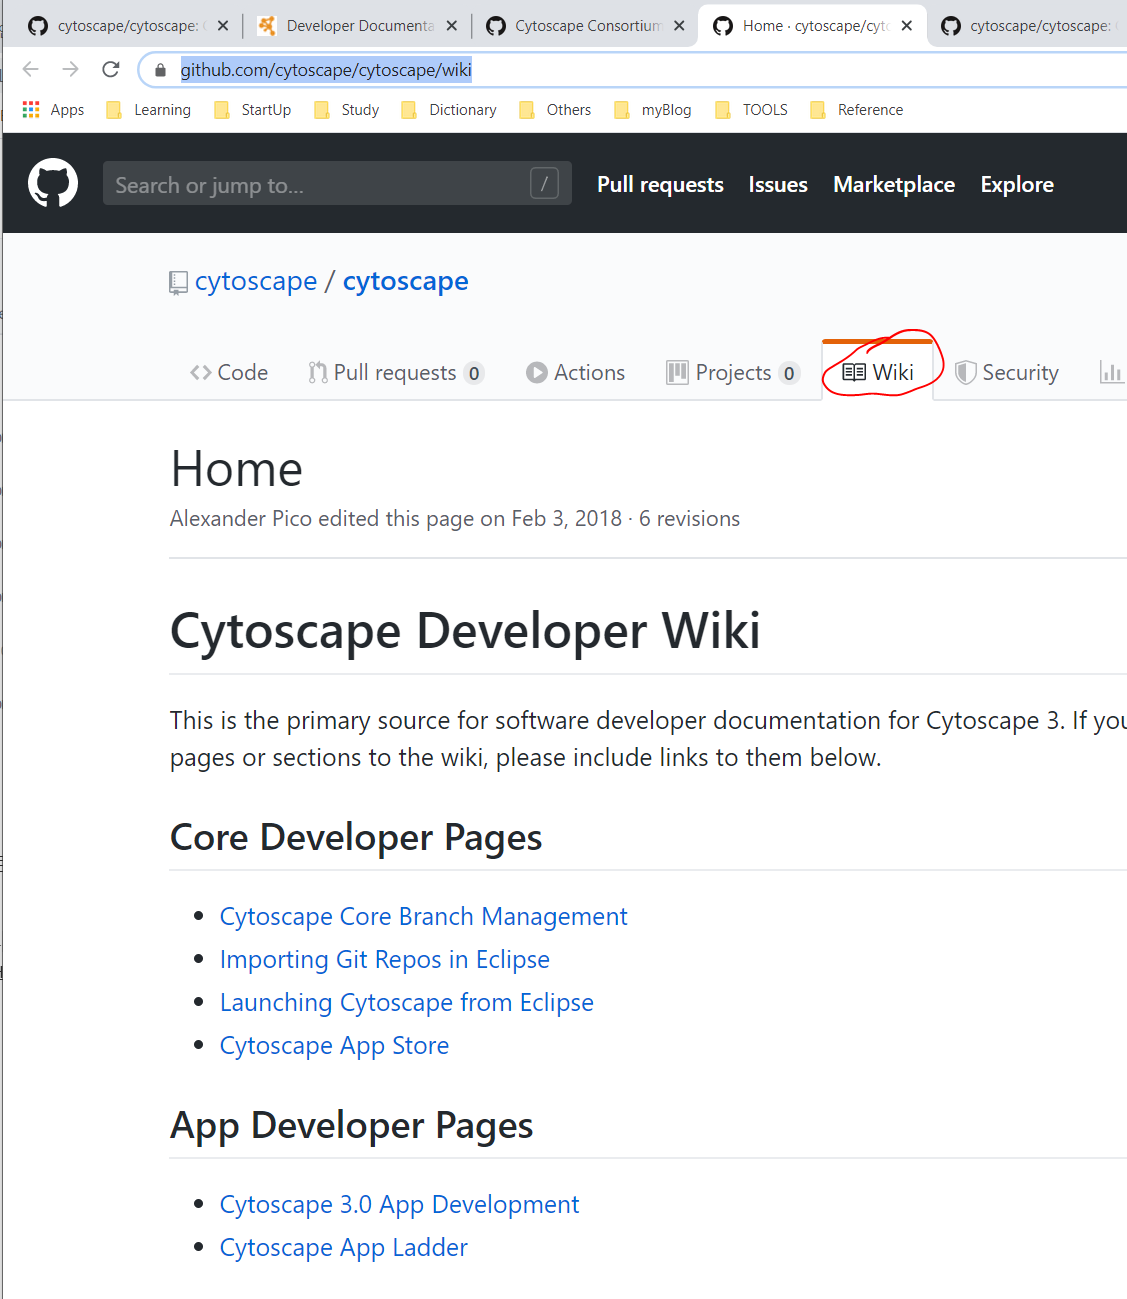Open Cytoscape Core Branch Management page
Image resolution: width=1127 pixels, height=1299 pixels.
pos(424,916)
